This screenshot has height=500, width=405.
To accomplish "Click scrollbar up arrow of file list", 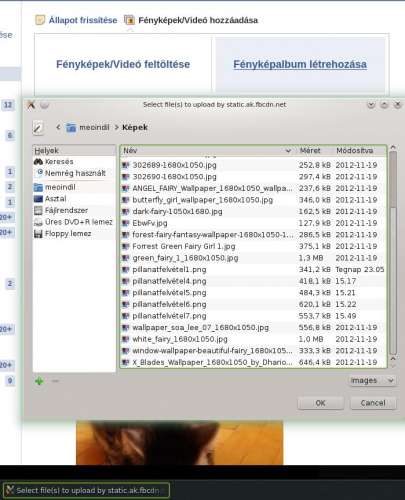I will (393, 147).
